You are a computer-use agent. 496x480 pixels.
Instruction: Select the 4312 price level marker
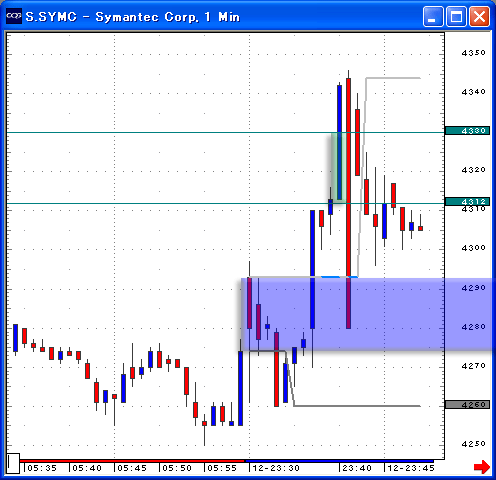pos(467,201)
